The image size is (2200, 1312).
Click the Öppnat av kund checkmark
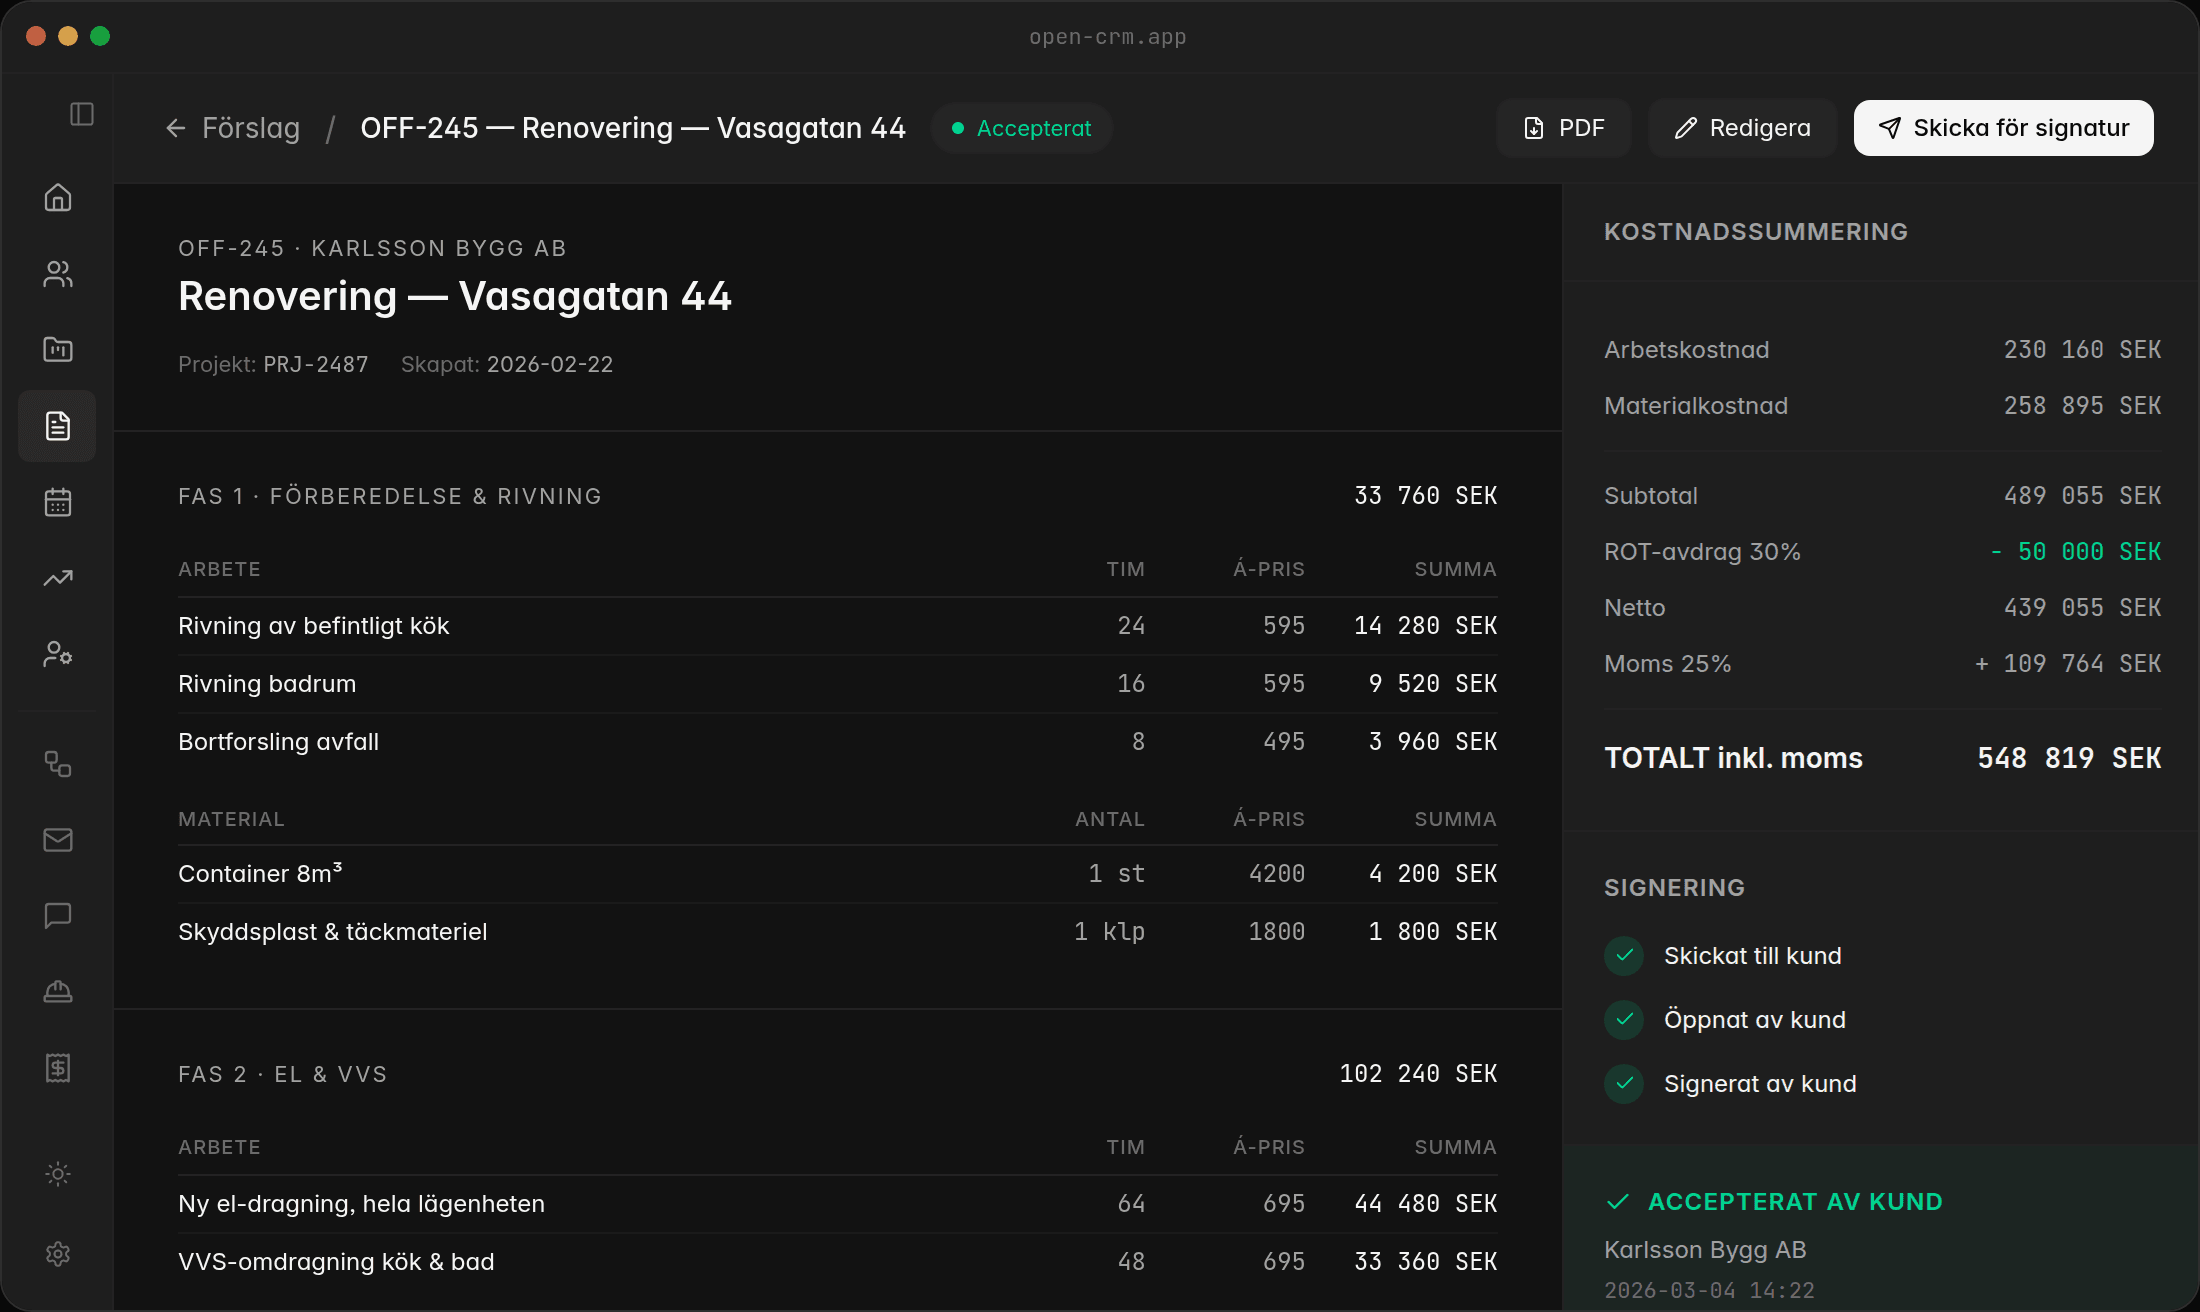(1624, 1020)
